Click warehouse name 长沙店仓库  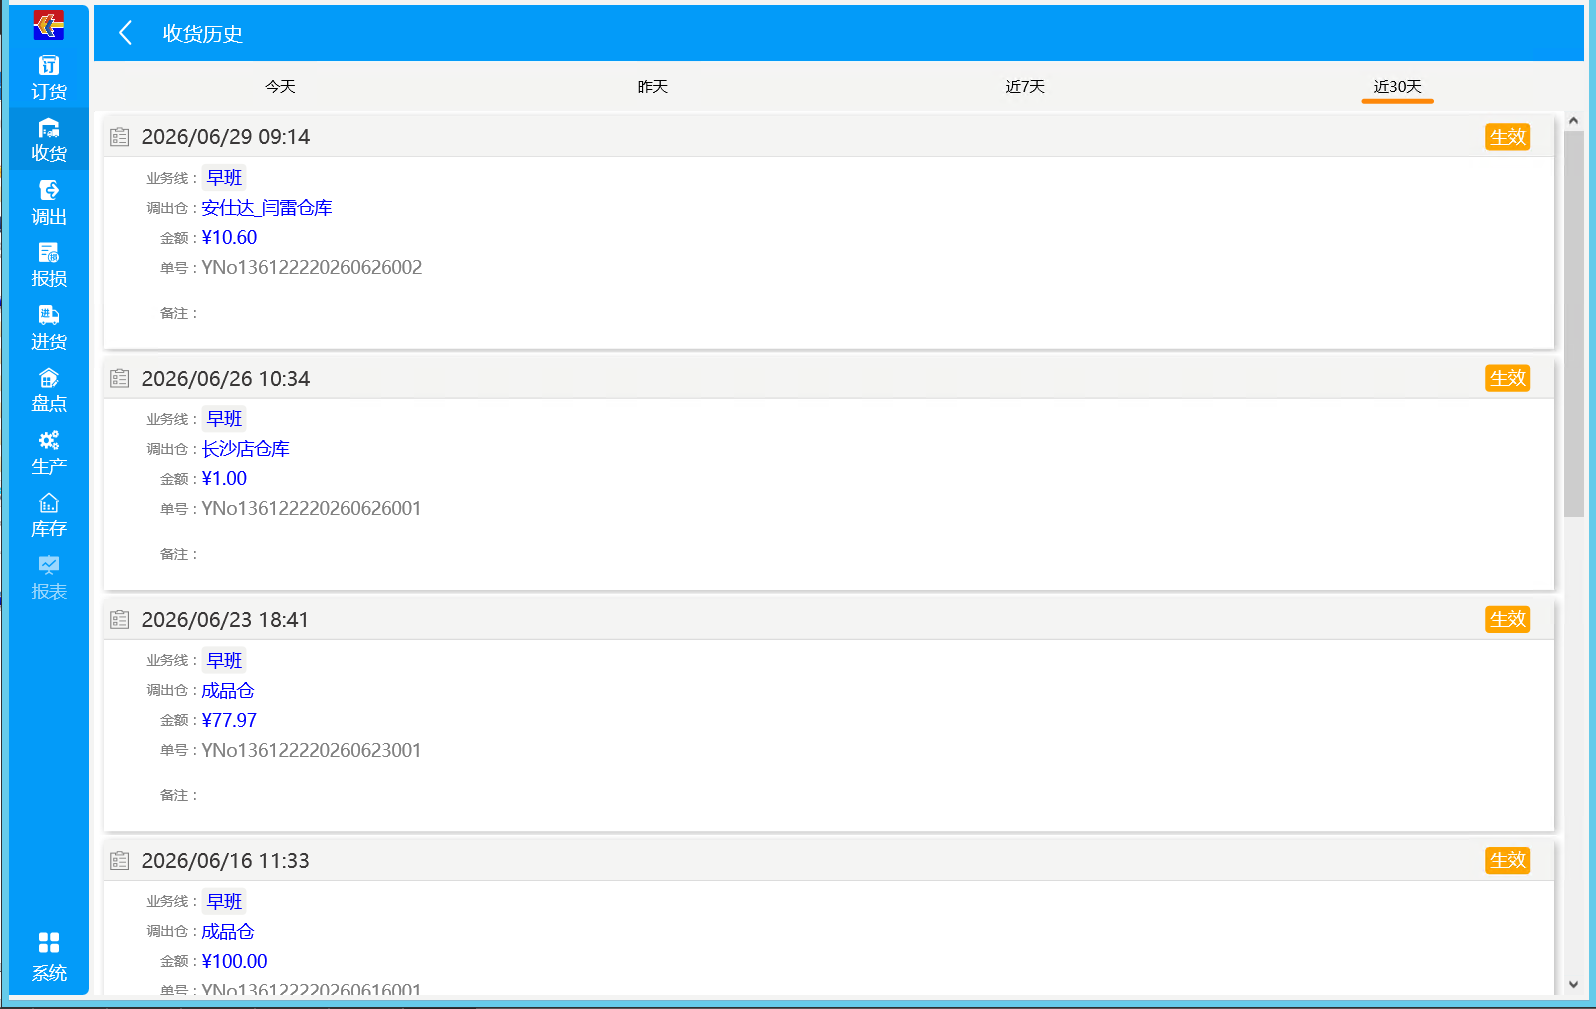[245, 449]
